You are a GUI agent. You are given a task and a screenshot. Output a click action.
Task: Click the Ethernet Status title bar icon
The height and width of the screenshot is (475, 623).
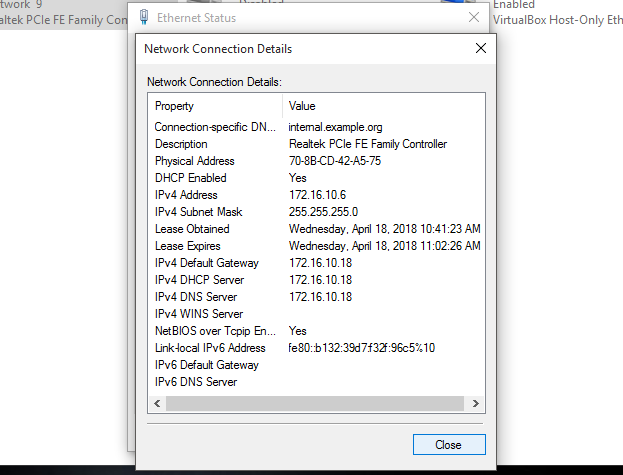click(144, 17)
